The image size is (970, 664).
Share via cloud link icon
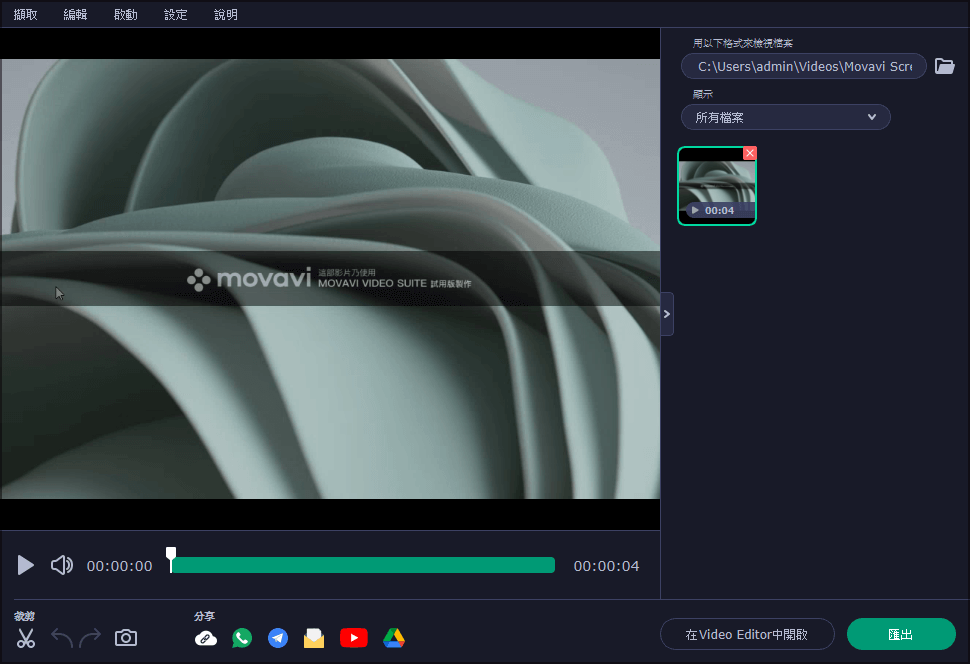[x=206, y=638]
